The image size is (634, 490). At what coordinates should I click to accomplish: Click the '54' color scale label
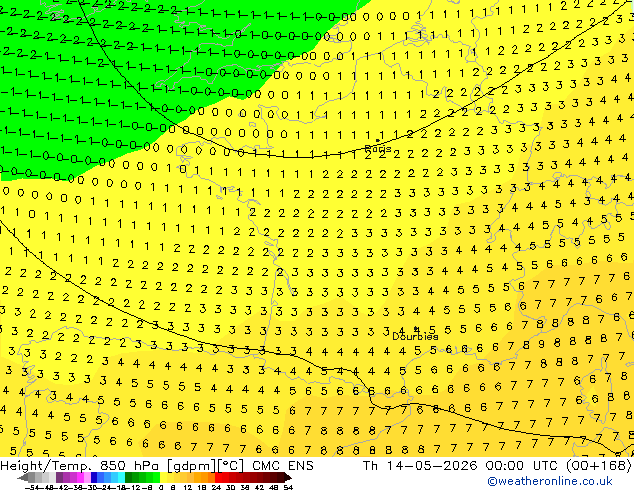coord(288,487)
